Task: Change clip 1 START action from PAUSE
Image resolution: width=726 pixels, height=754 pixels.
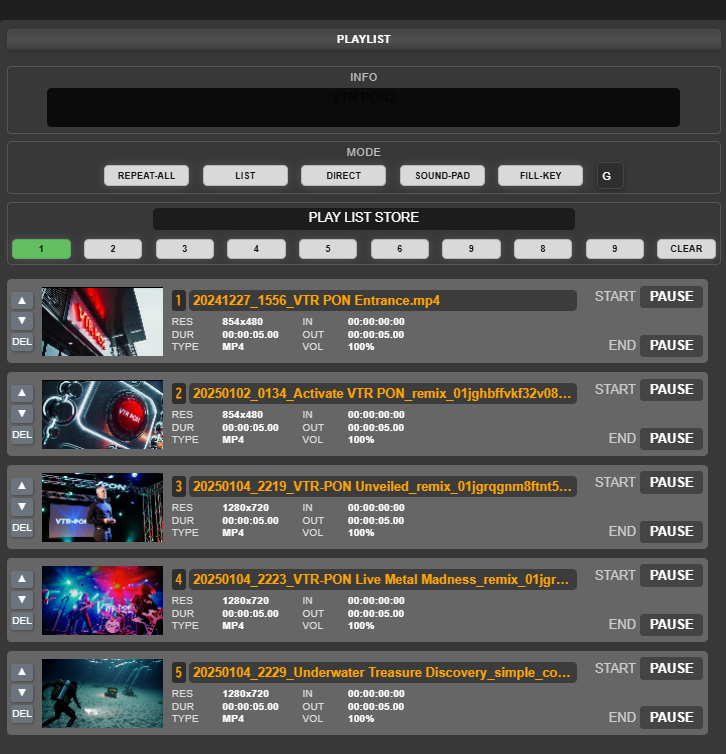Action: pyautogui.click(x=671, y=296)
